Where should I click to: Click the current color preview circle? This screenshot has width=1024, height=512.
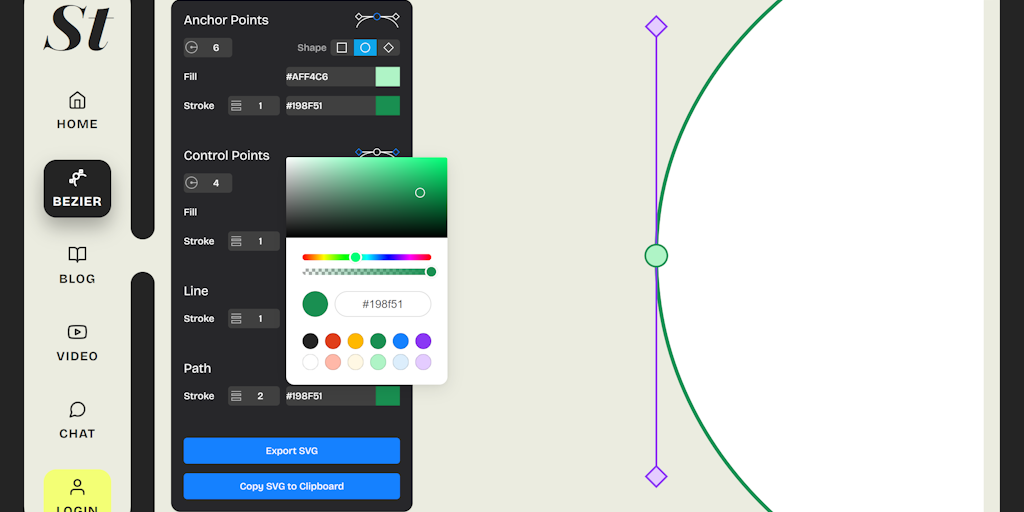pos(315,304)
